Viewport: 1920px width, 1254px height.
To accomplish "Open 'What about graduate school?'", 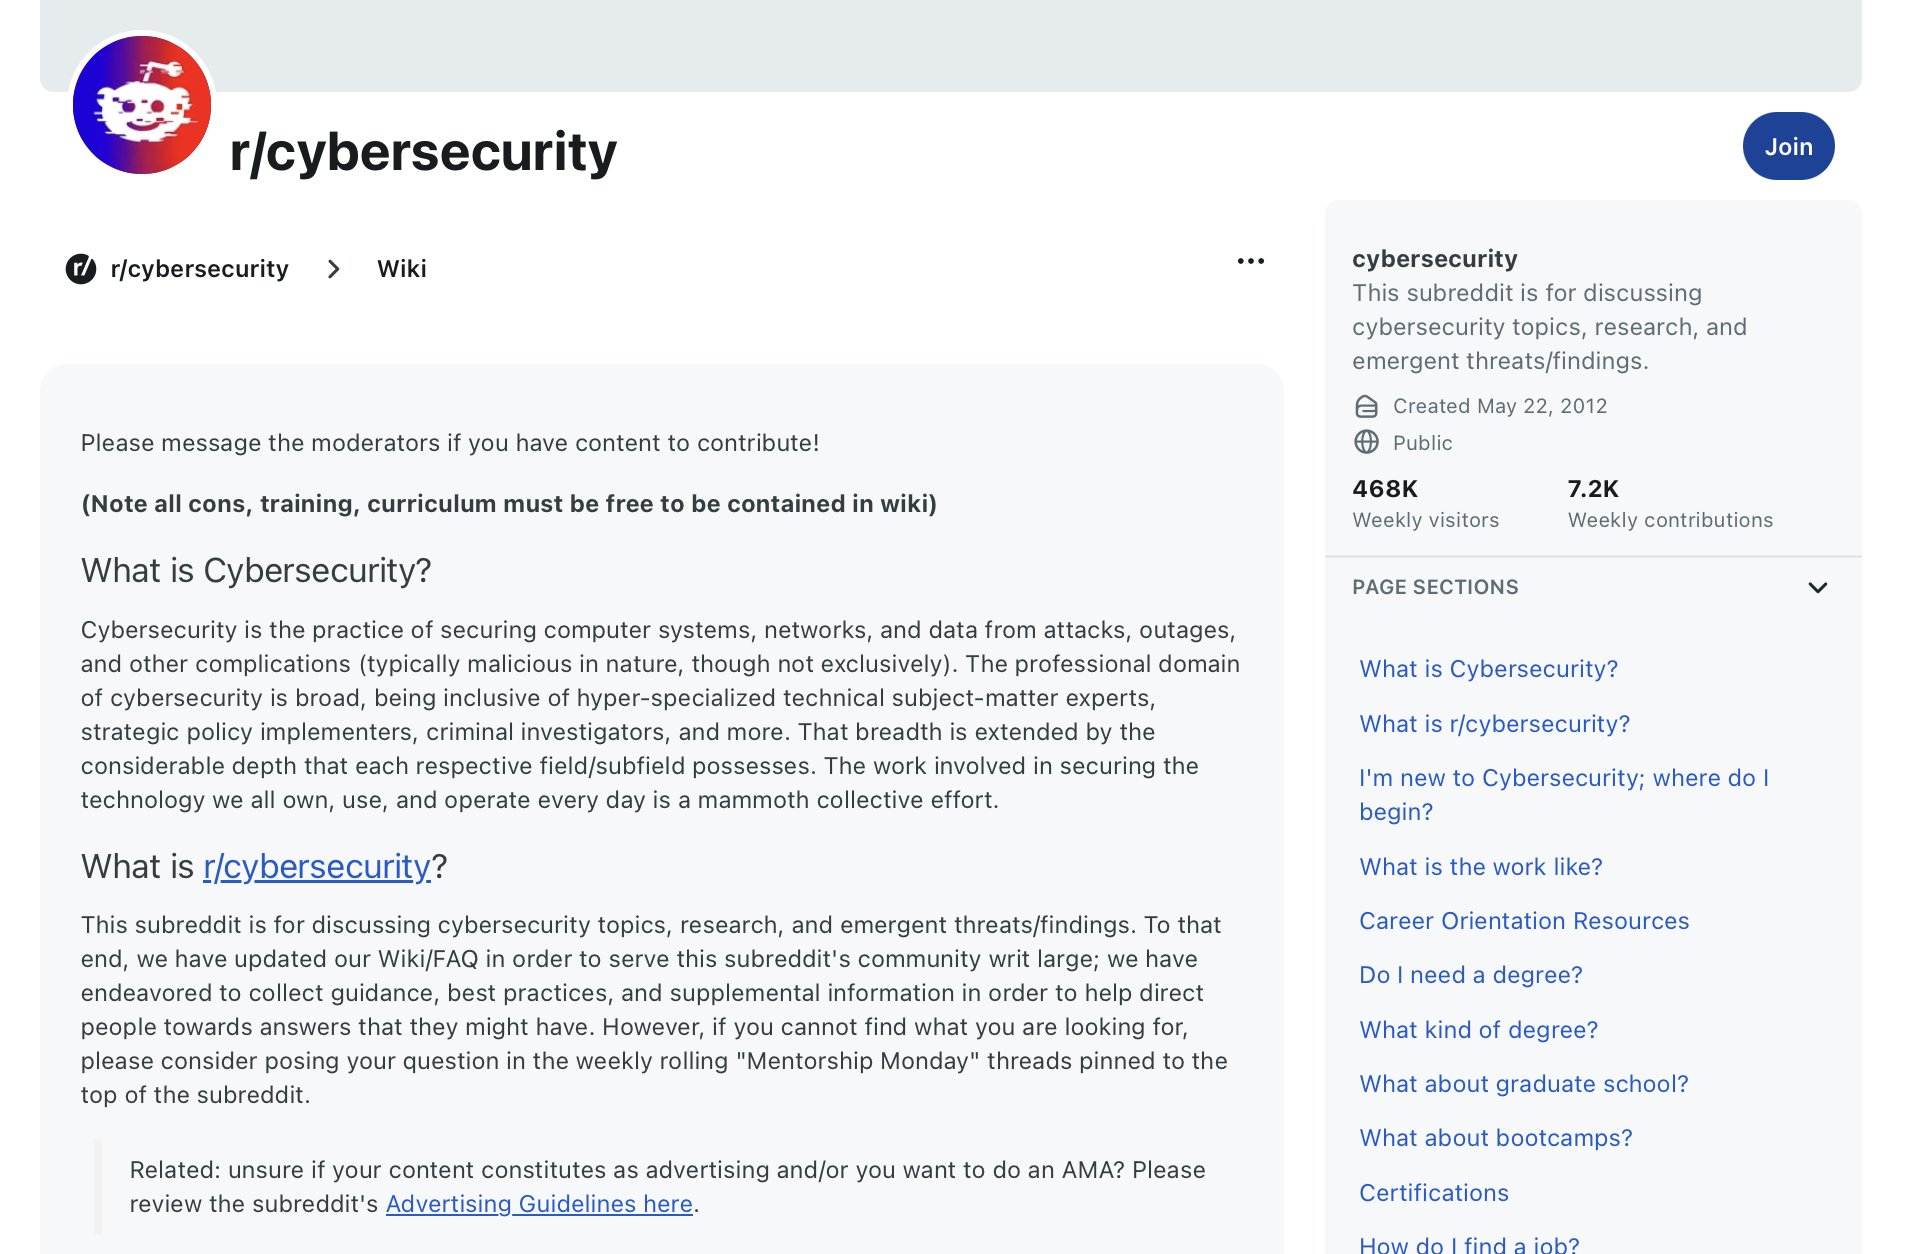I will pos(1523,1083).
